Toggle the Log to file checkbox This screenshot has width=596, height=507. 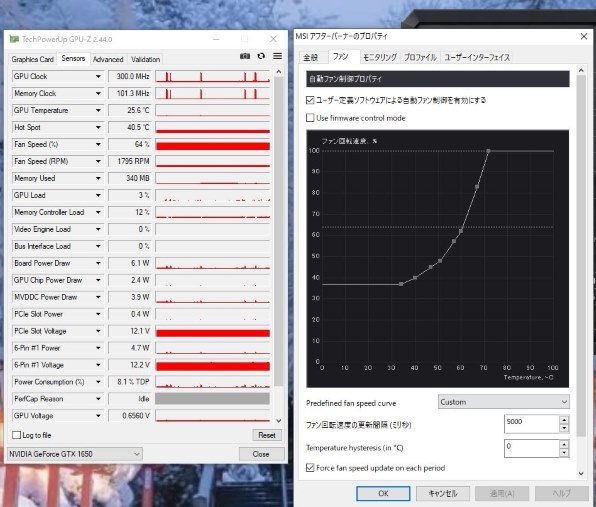(16, 435)
